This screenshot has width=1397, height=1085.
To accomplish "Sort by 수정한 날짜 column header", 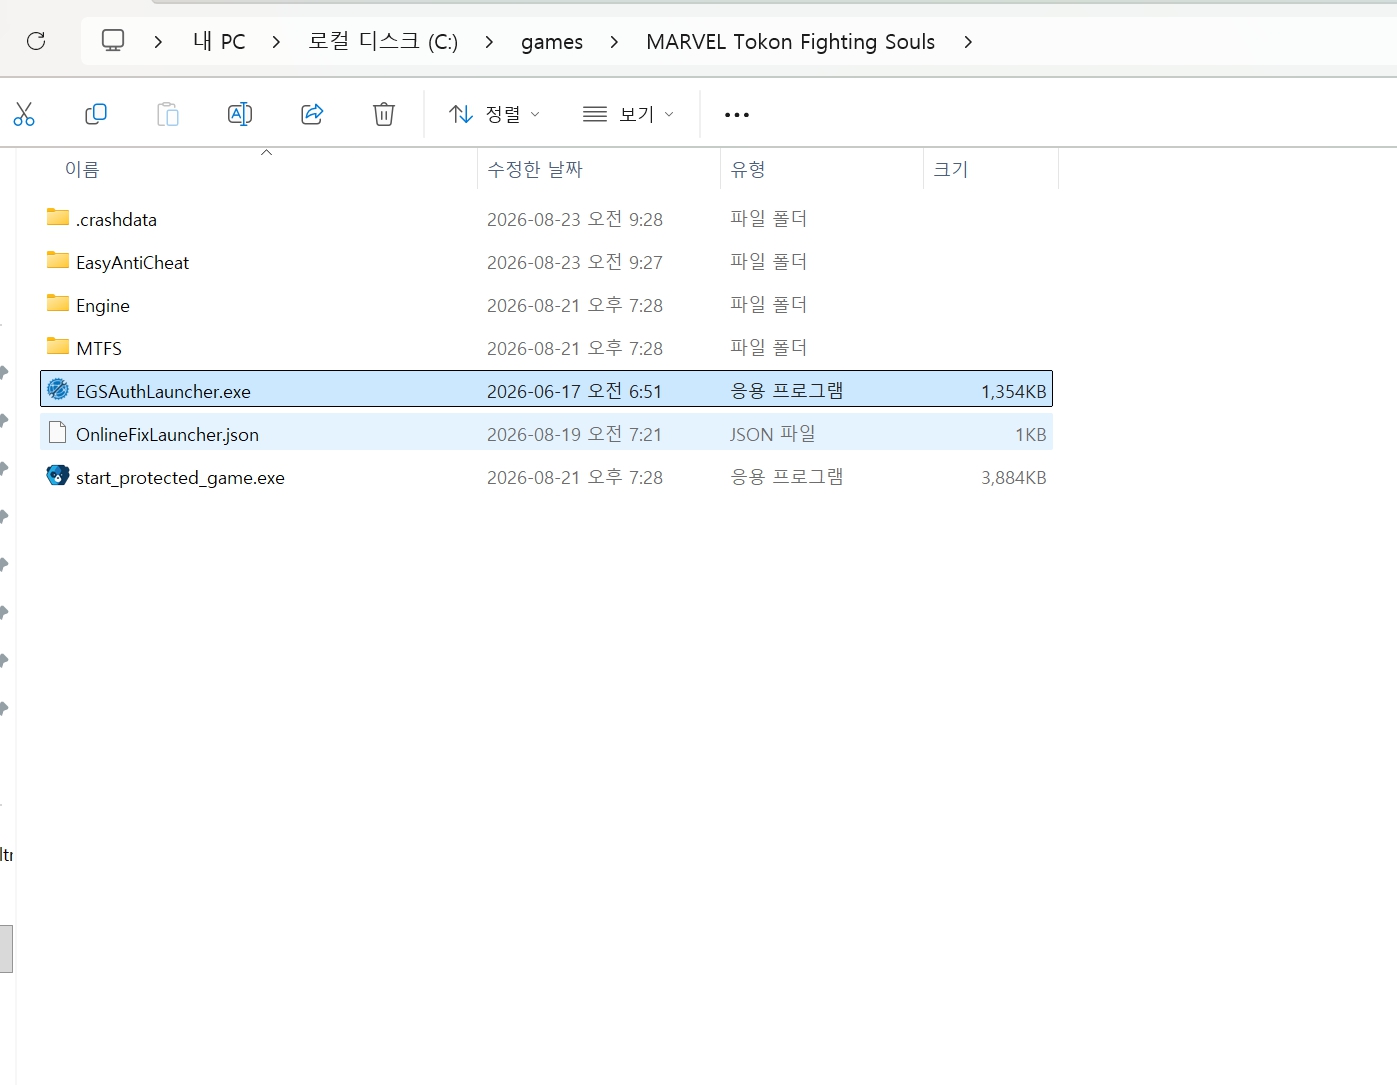I will pyautogui.click(x=534, y=170).
